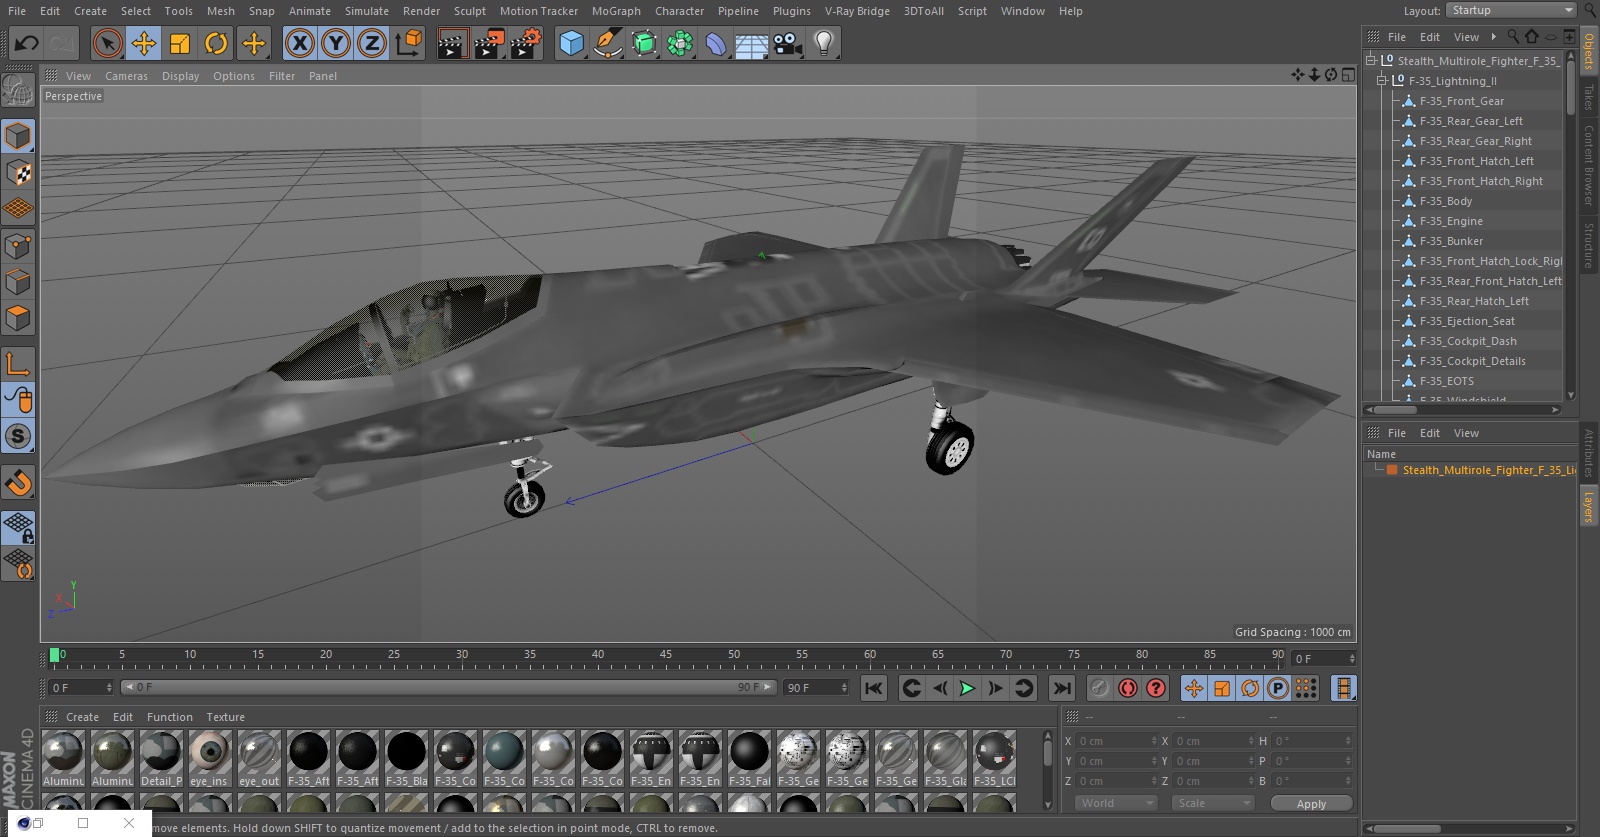Open the Array modeling objects icon
The image size is (1600, 837).
[x=680, y=43]
